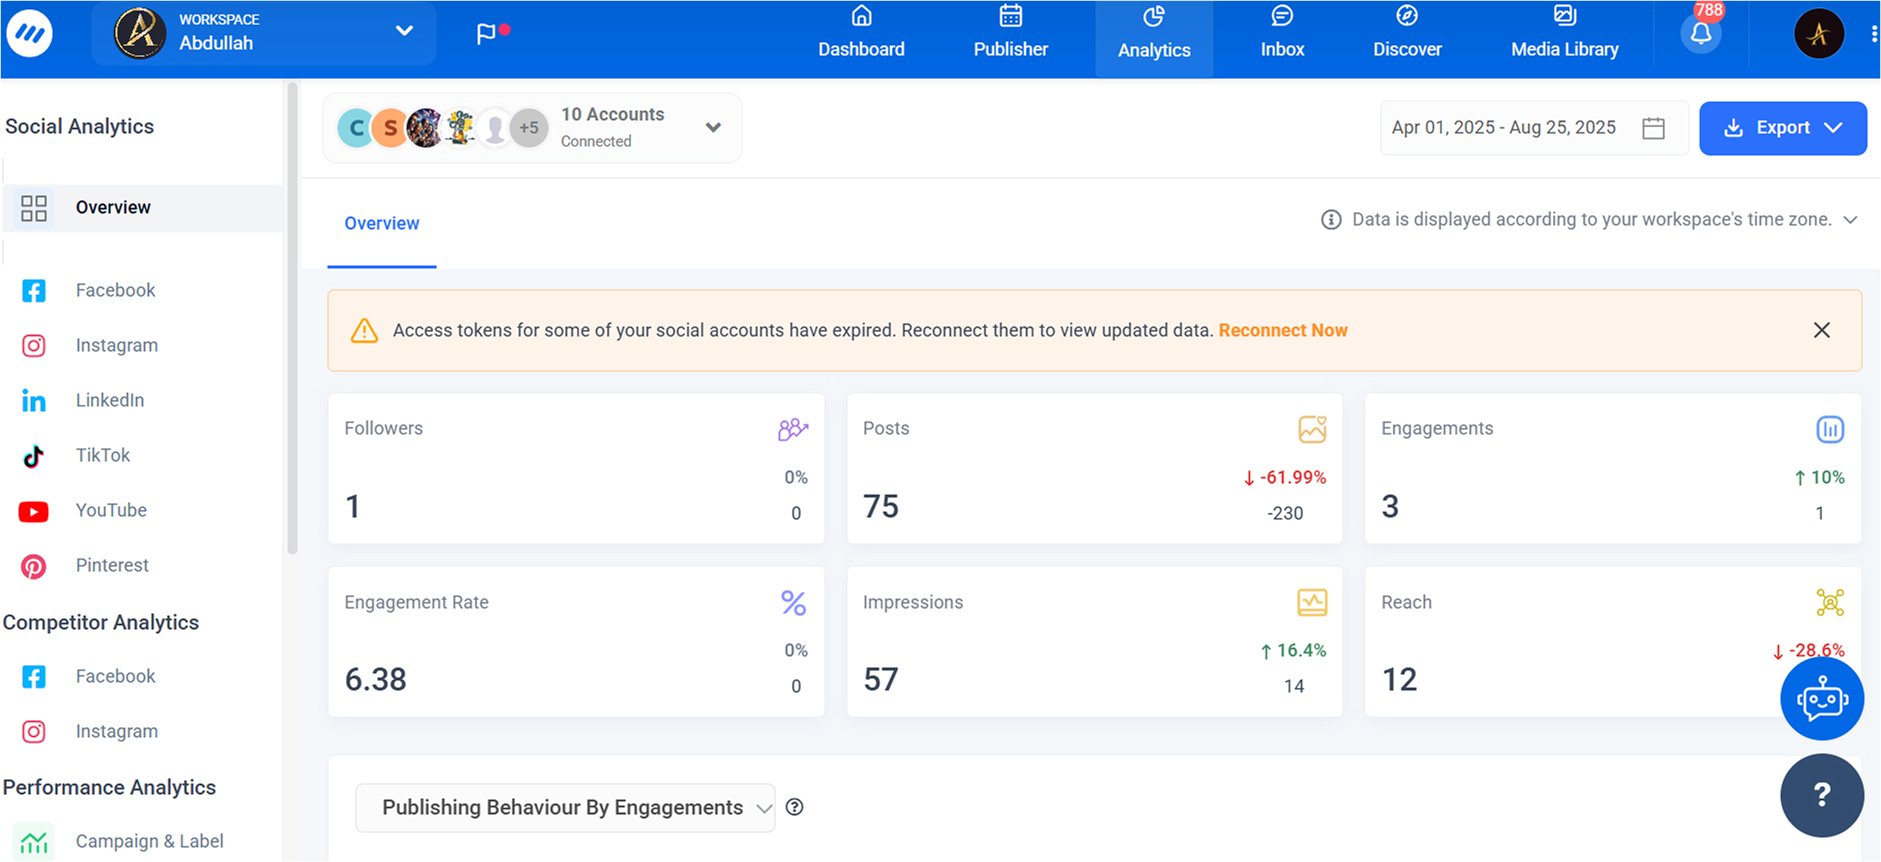This screenshot has width=1881, height=862.
Task: Click the Social Analytics heading
Action: click(x=80, y=127)
